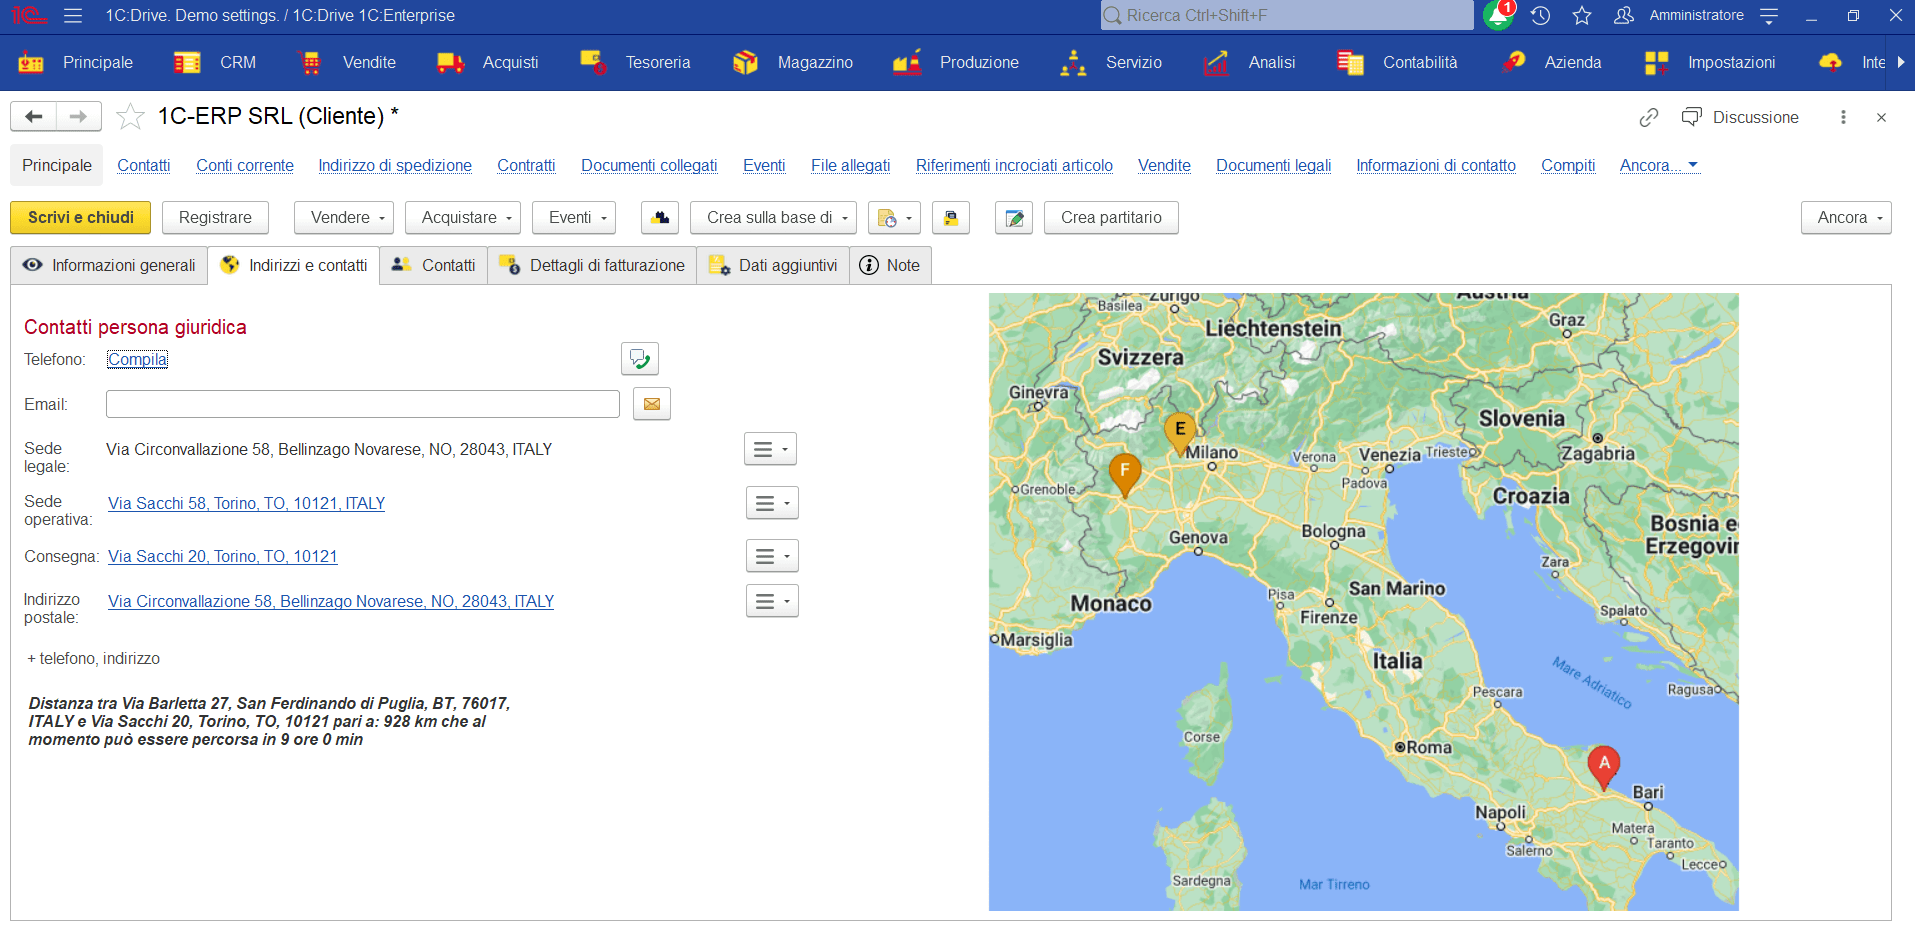Switch to the Contatti tab
Viewport: 1915px width, 927px height.
433,265
